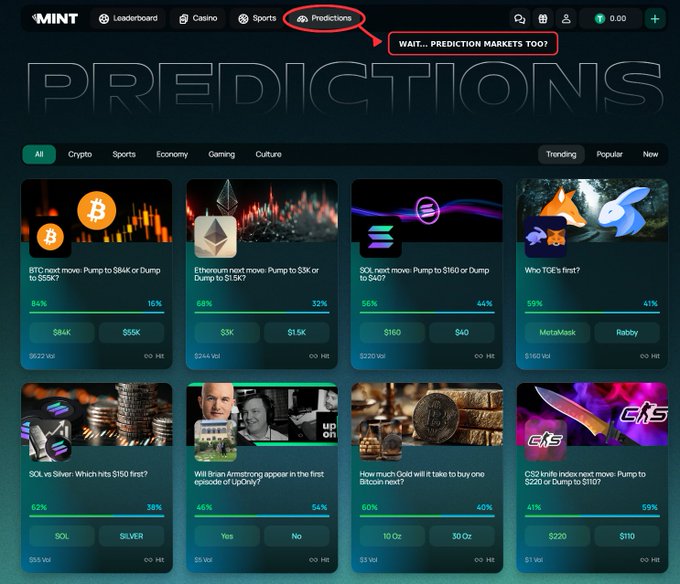This screenshot has width=680, height=584.
Task: Click the Bitcoin icon on BTC card
Action: coord(50,237)
